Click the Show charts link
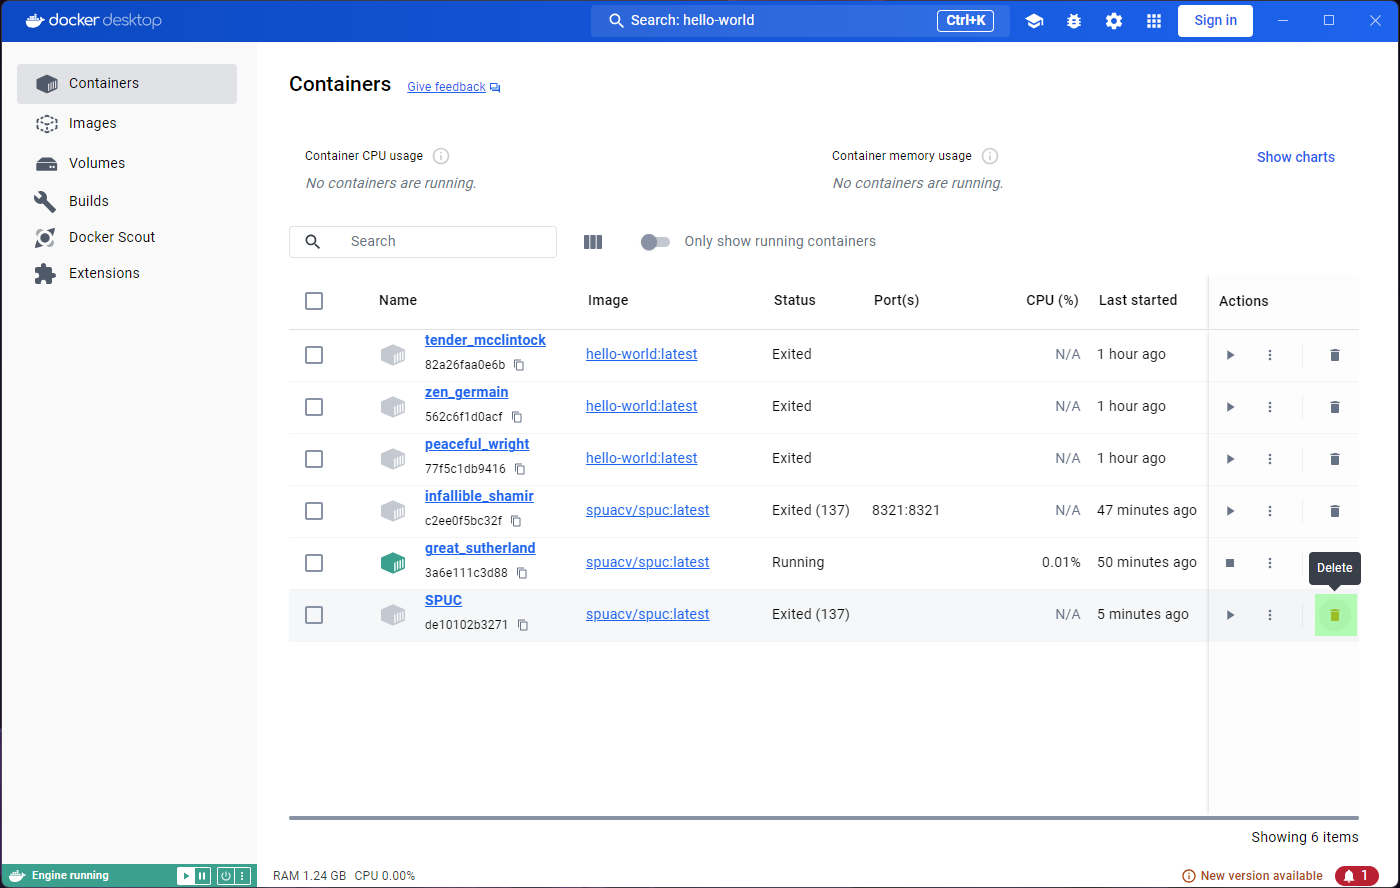Screen dimensions: 1400x888 [1296, 157]
